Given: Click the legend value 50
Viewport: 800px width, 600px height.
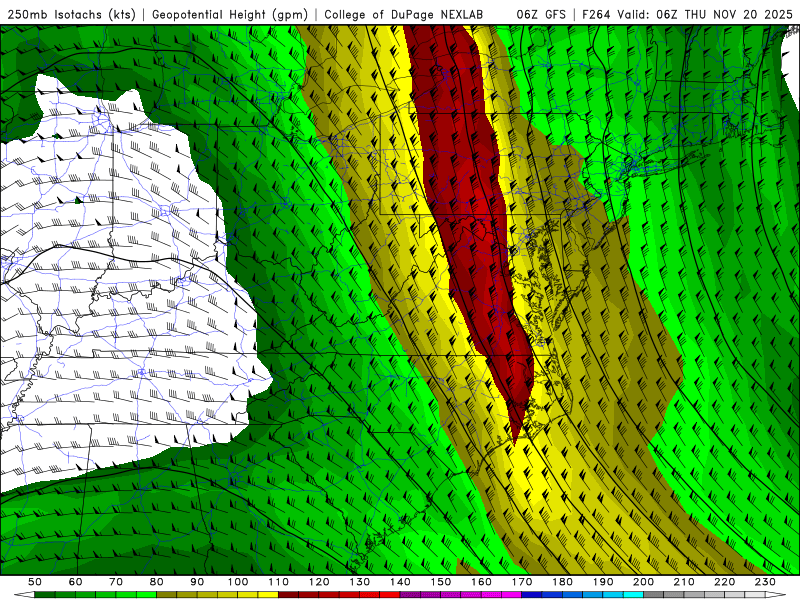Looking at the screenshot, I should 35,582.
